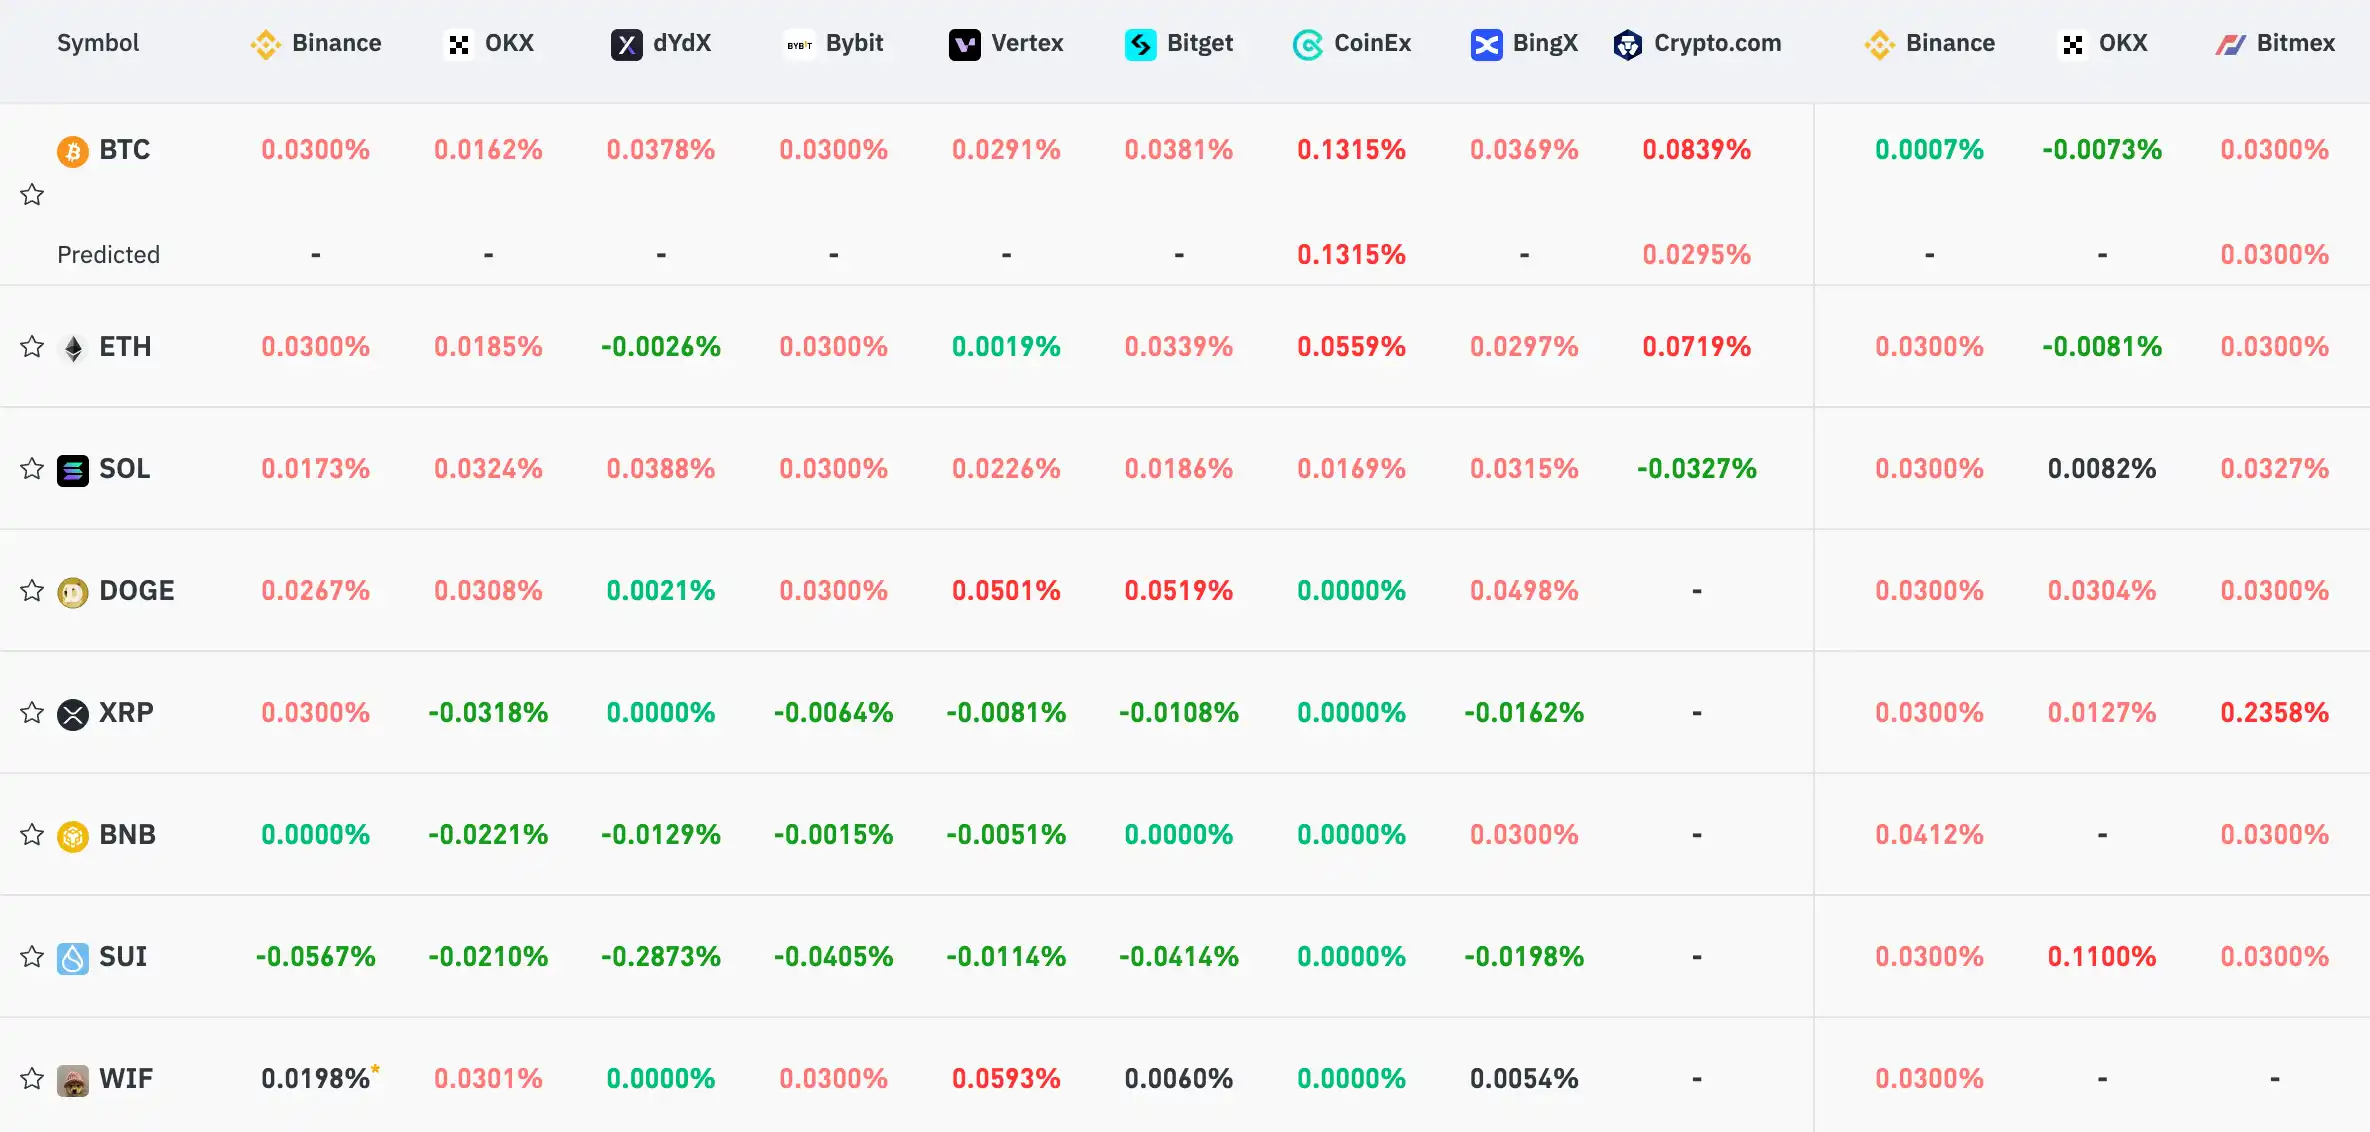Click BTC CoinEx funding rate 0.1315%
This screenshot has height=1132, width=2370.
(x=1351, y=150)
